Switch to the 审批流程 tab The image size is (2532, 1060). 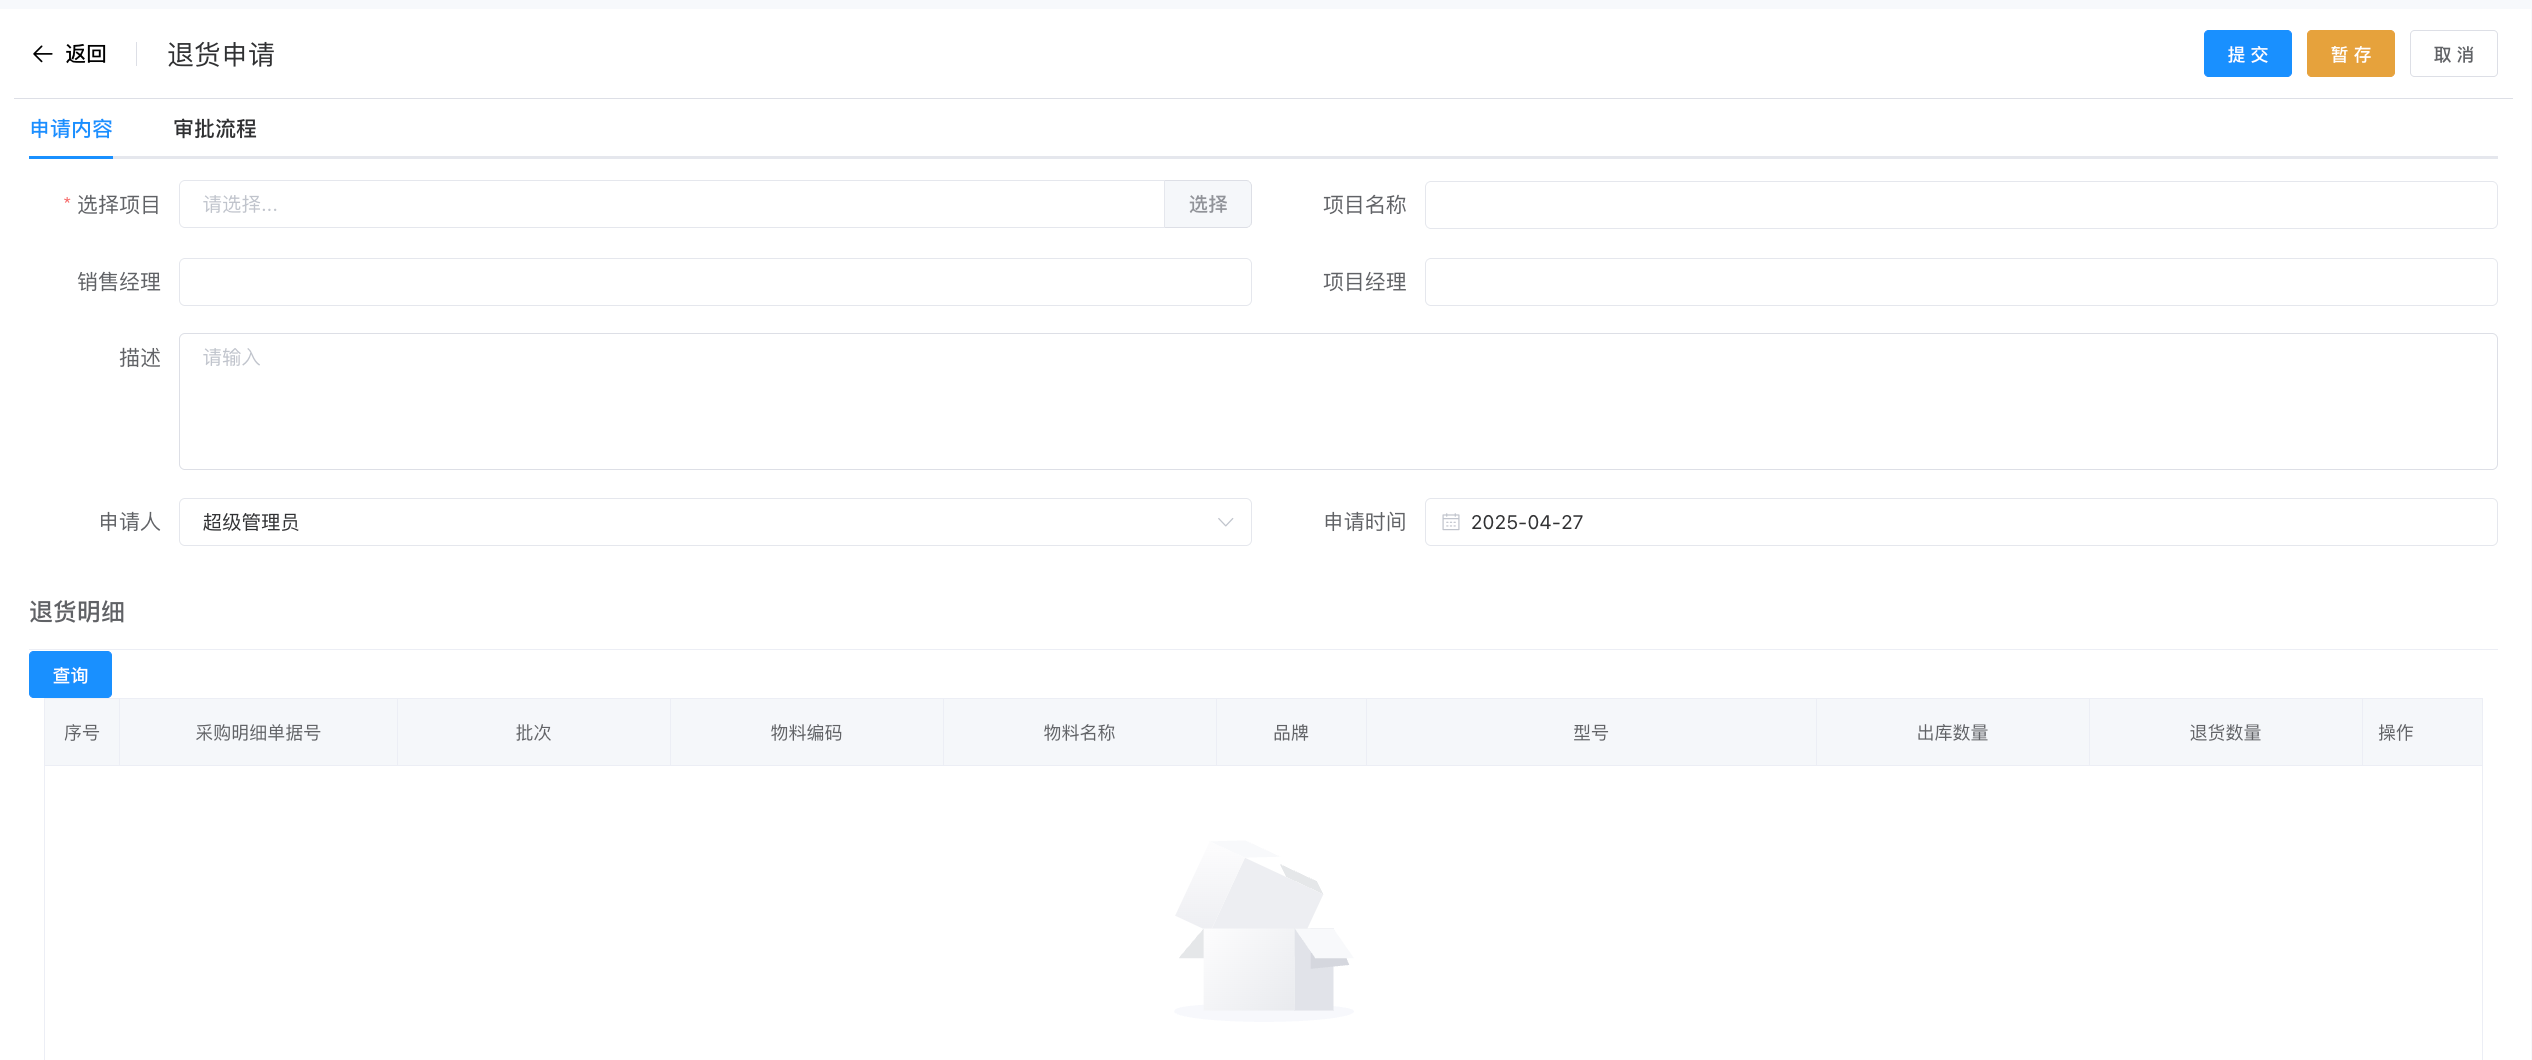point(215,129)
